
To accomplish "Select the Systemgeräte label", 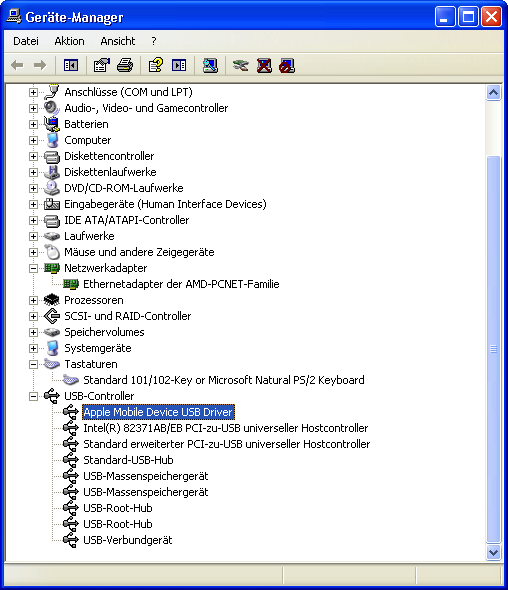I will 97,348.
